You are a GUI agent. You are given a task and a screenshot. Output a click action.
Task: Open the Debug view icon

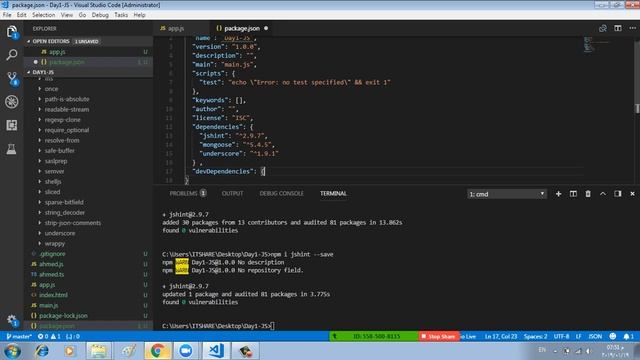pos(11,102)
